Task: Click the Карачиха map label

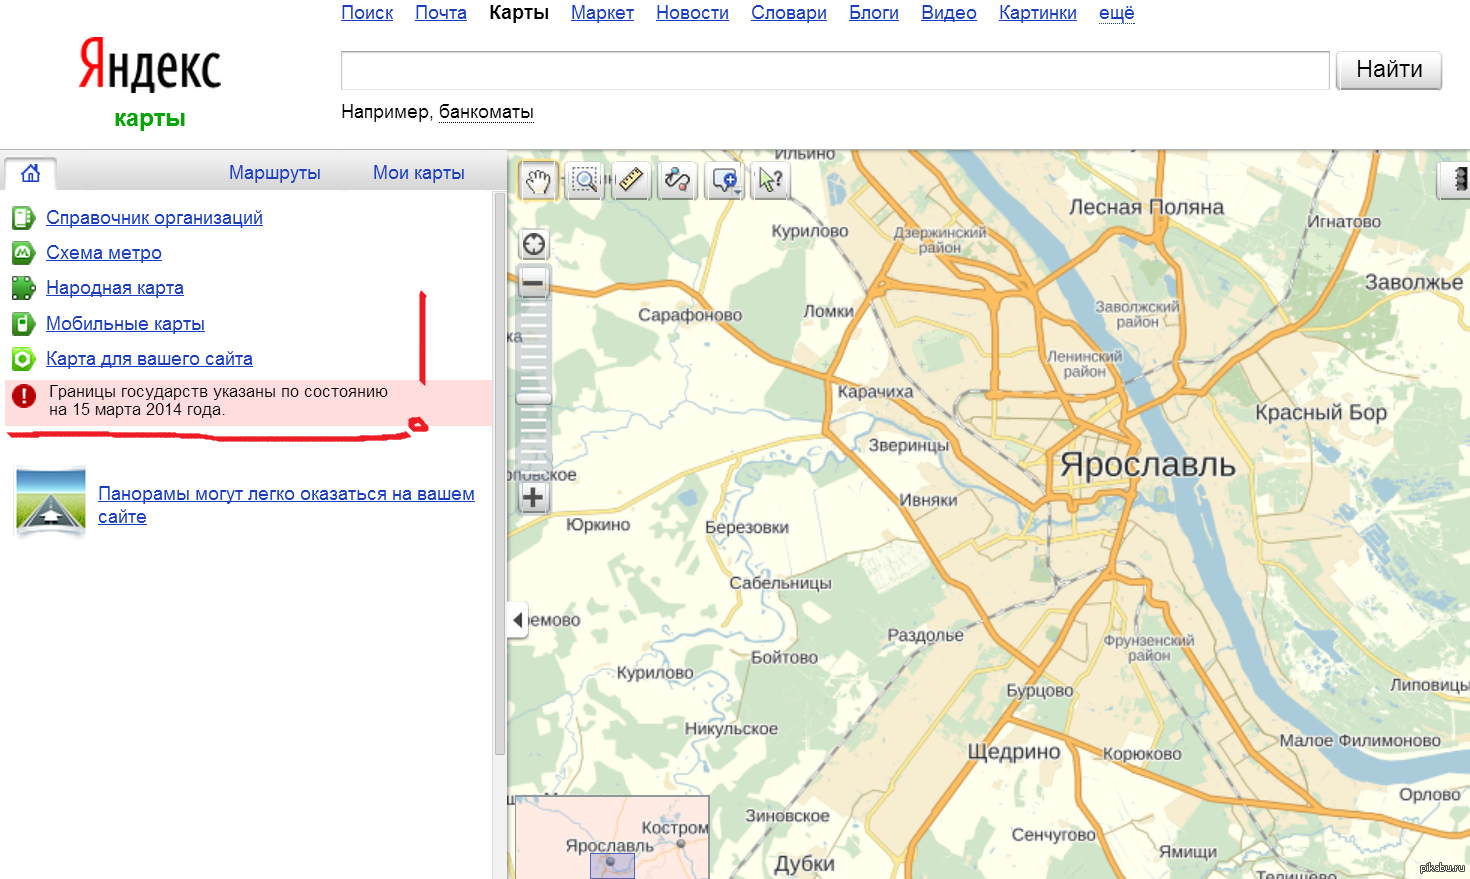Action: point(875,392)
